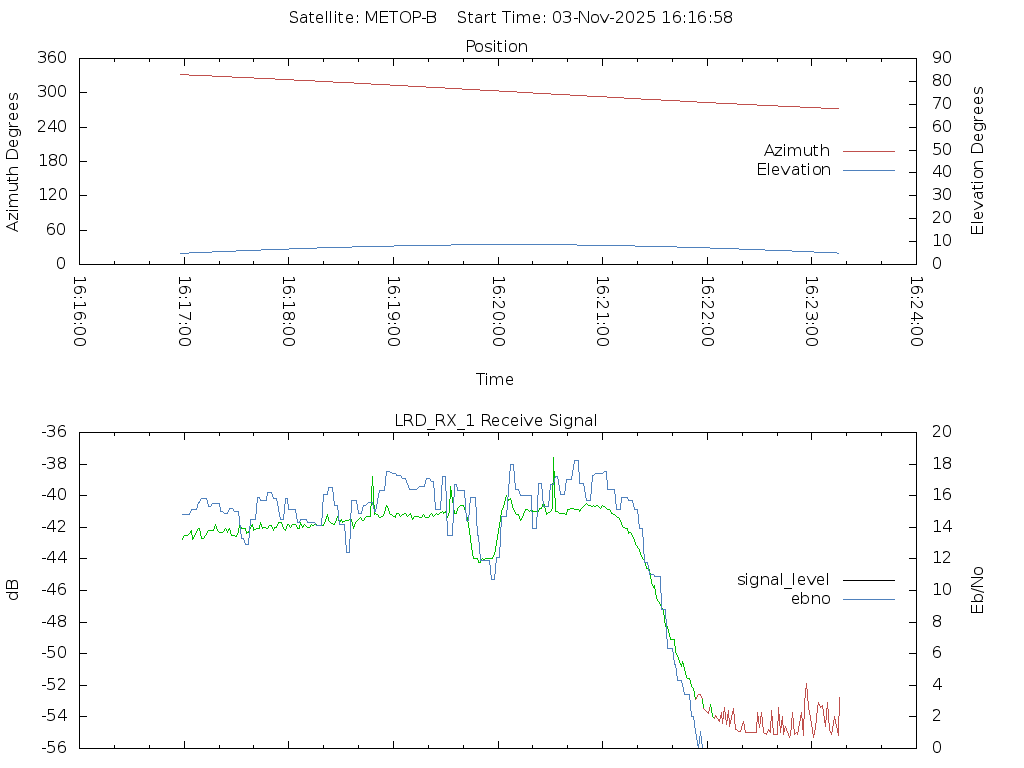Click the ebno legend entry
This screenshot has height=768, width=1024.
pyautogui.click(x=811, y=599)
